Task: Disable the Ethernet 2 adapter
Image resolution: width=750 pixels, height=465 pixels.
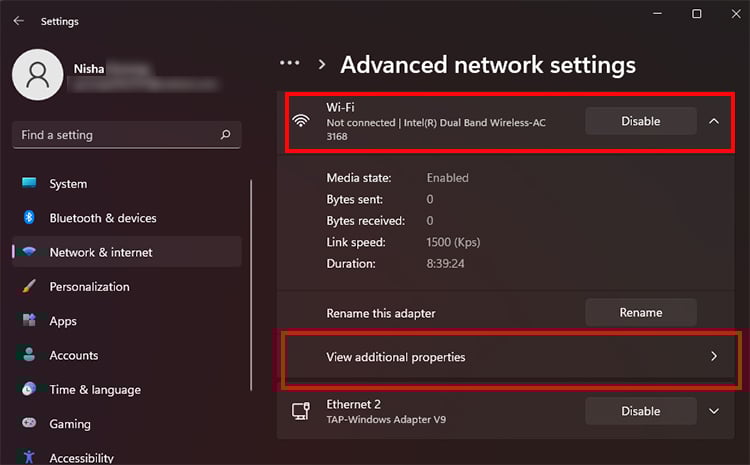Action: (640, 411)
